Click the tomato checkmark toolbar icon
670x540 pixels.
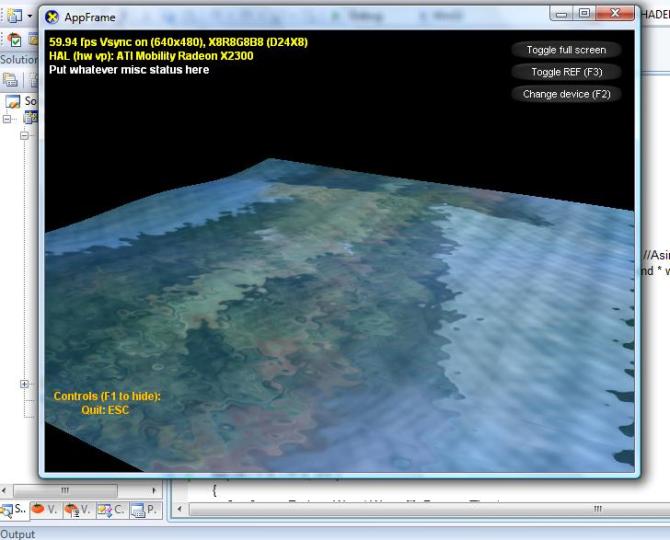pos(15,39)
